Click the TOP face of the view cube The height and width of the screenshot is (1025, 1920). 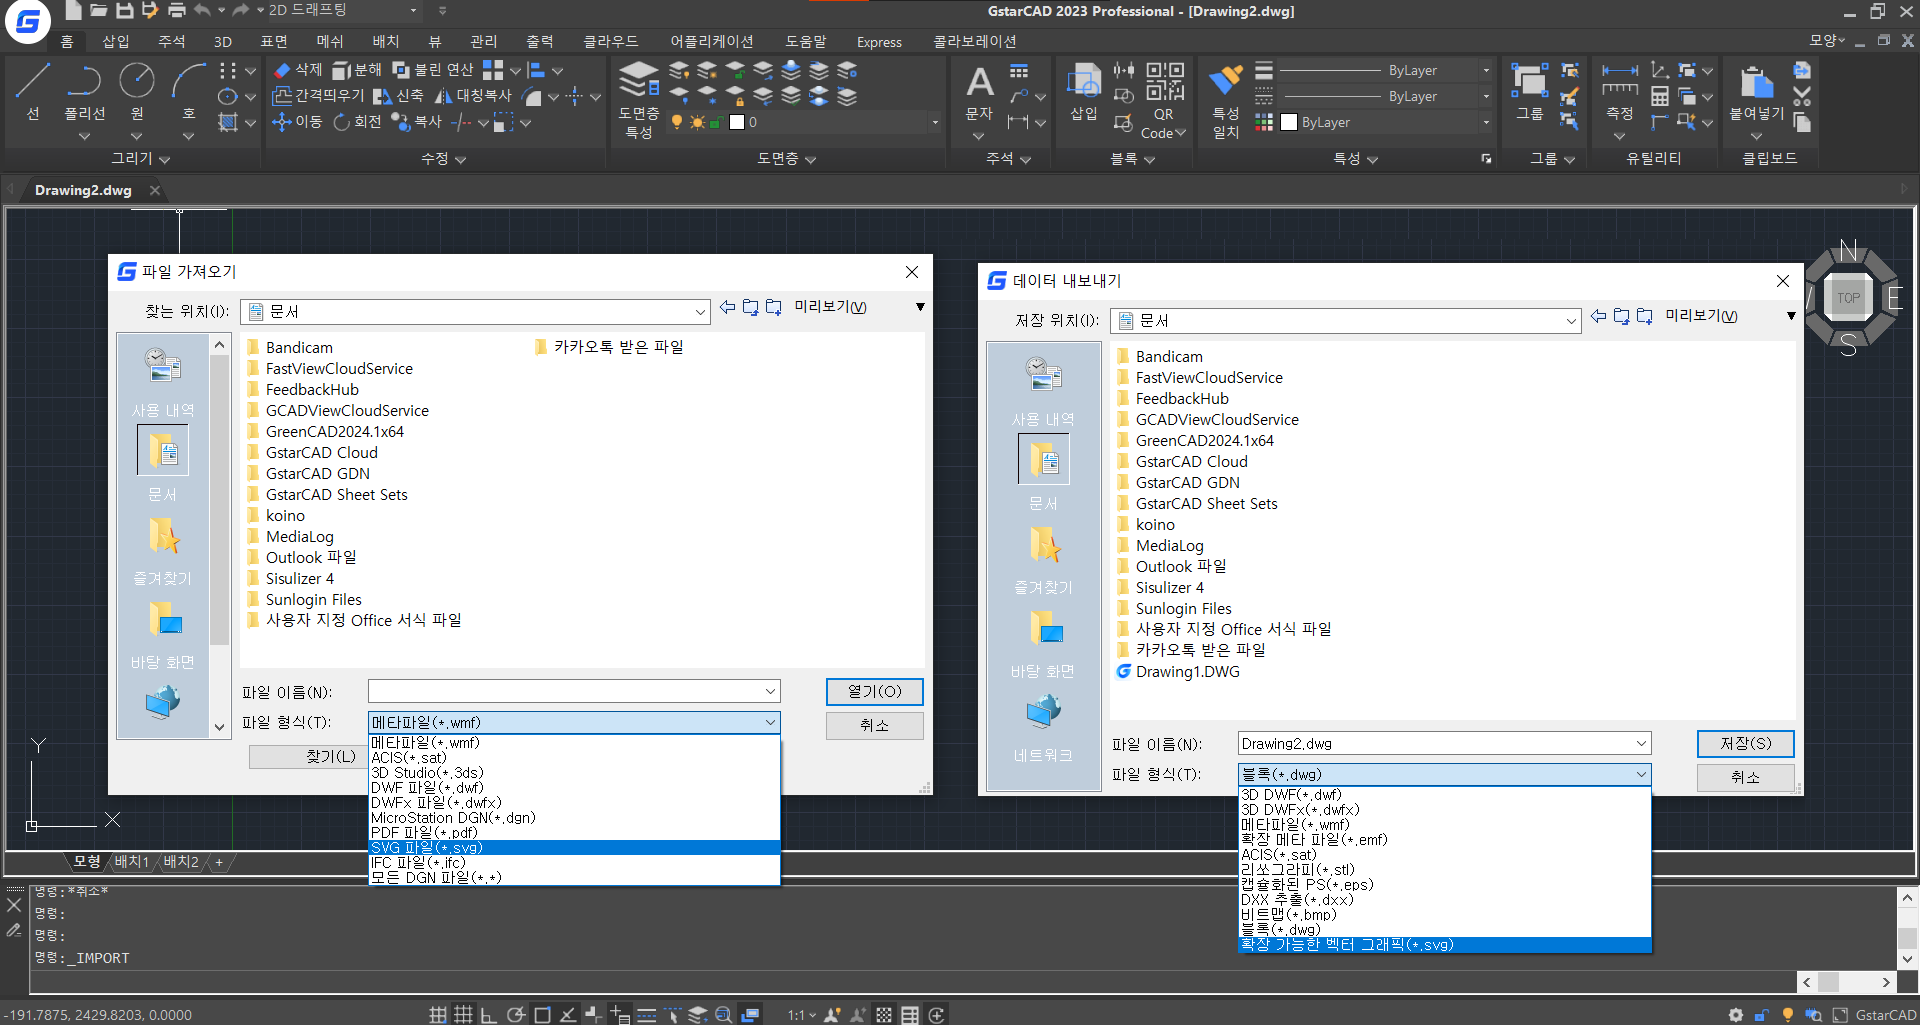point(1848,297)
